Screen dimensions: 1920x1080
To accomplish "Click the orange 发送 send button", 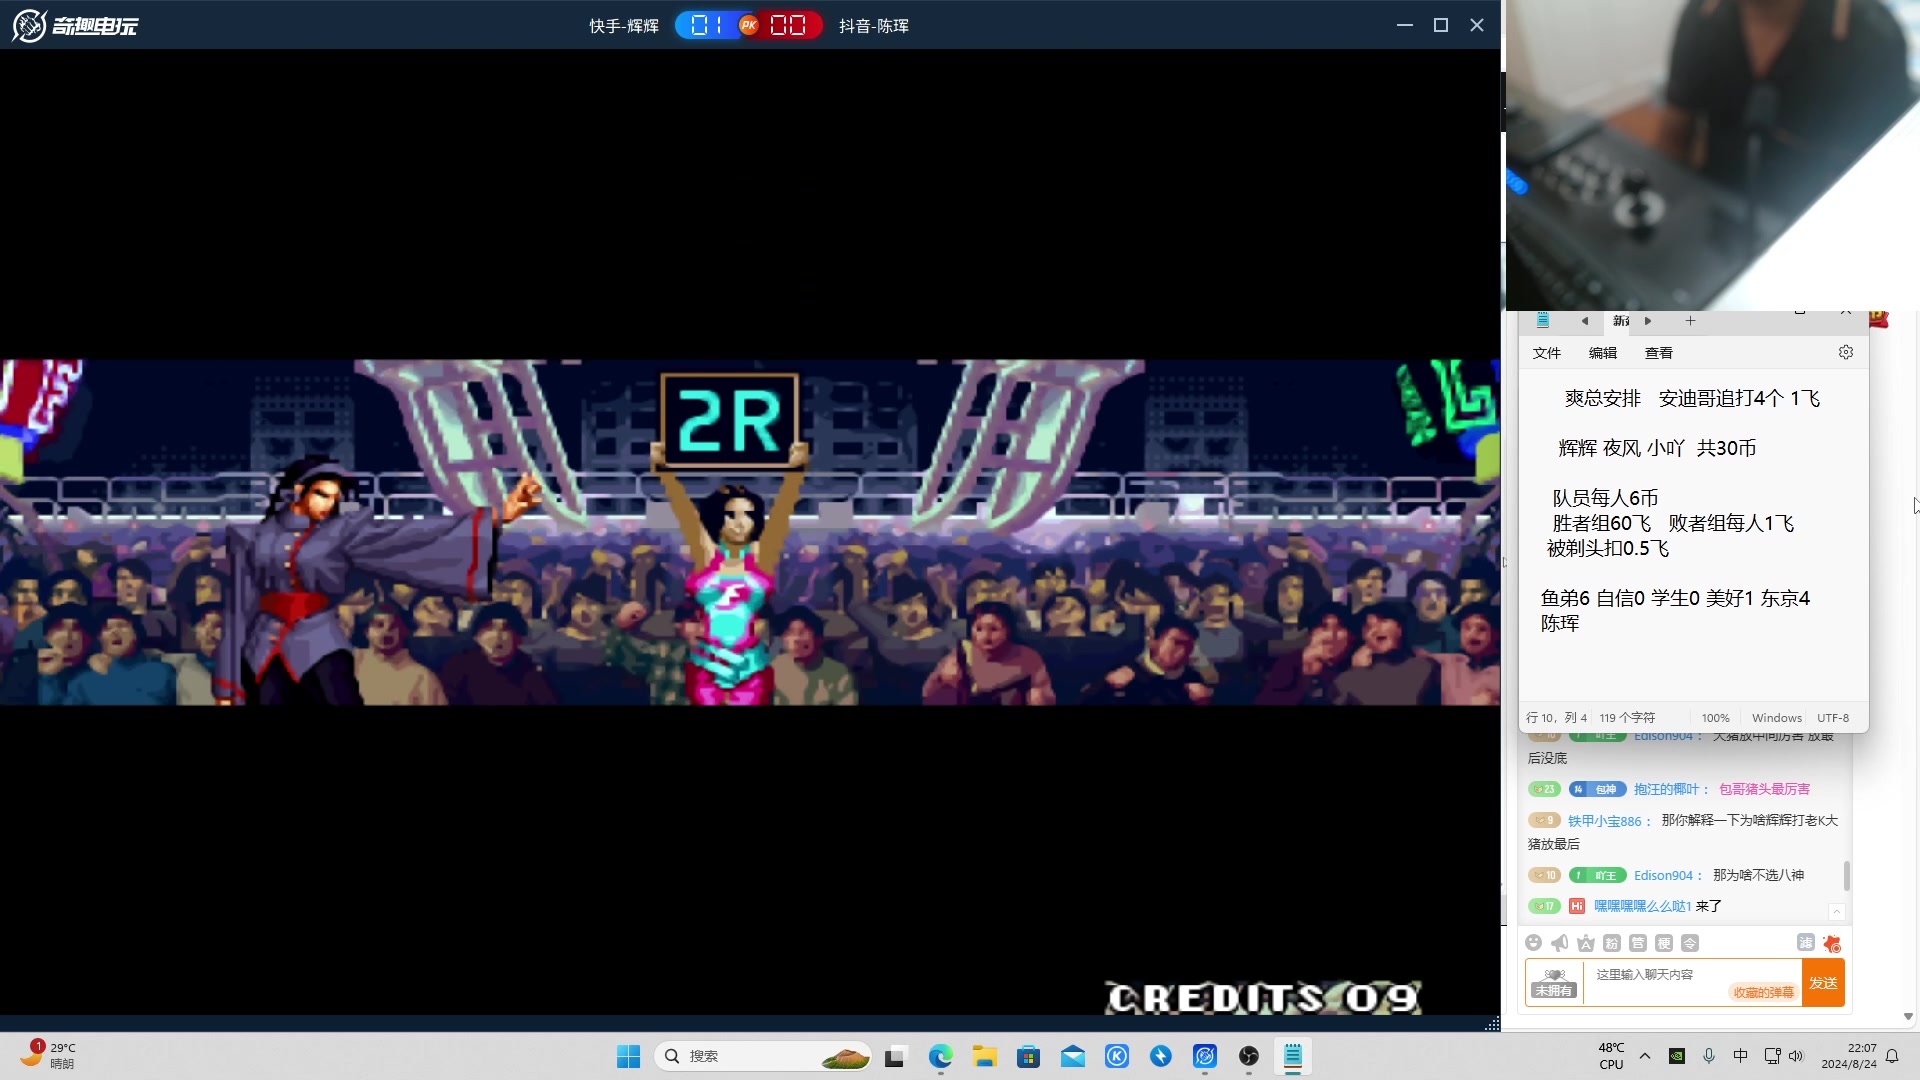I will [x=1822, y=982].
